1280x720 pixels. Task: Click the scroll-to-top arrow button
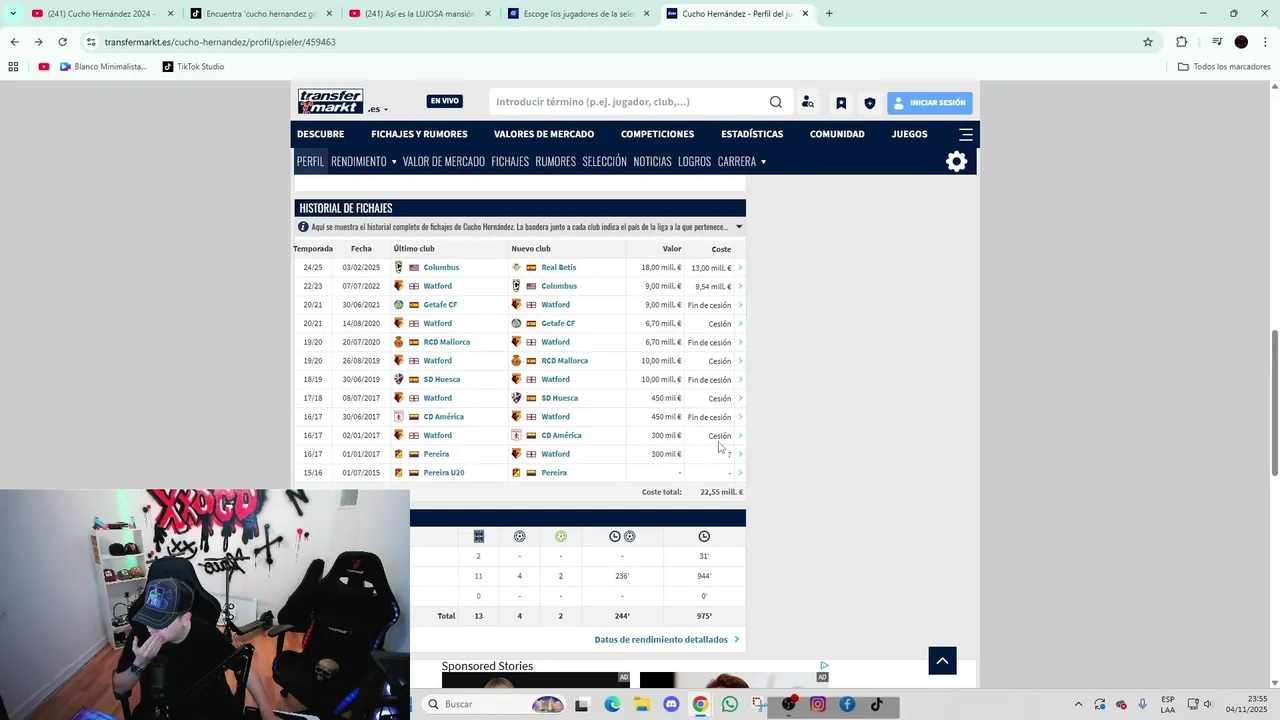[x=942, y=660]
